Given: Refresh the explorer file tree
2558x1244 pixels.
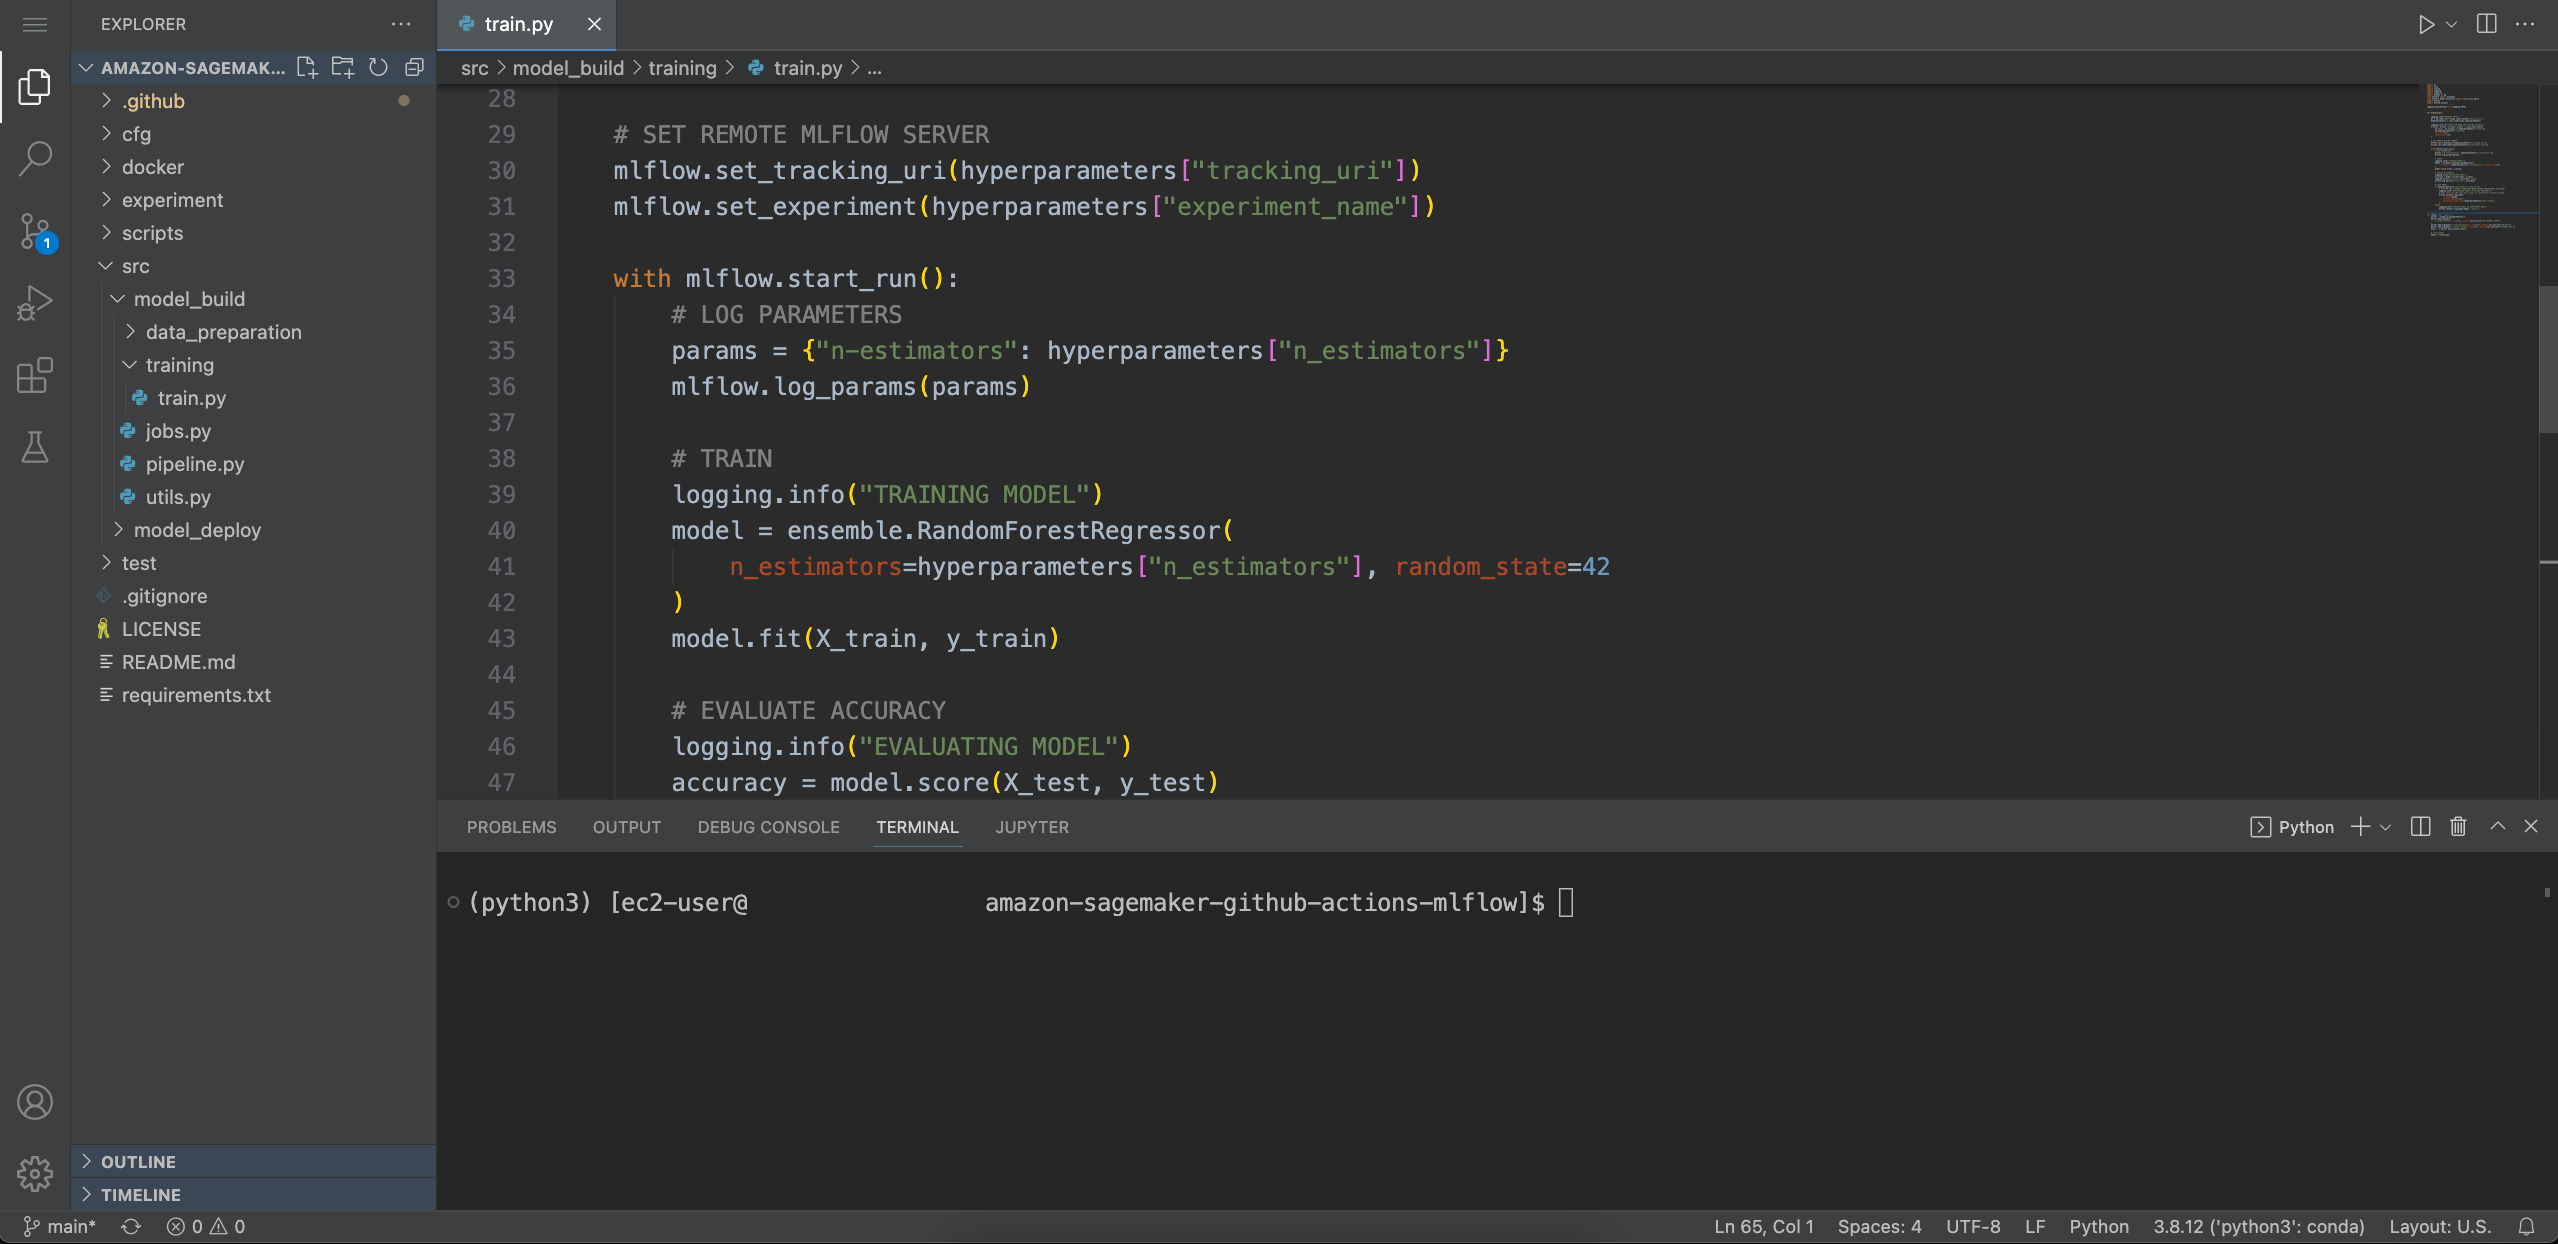Looking at the screenshot, I should pyautogui.click(x=378, y=67).
